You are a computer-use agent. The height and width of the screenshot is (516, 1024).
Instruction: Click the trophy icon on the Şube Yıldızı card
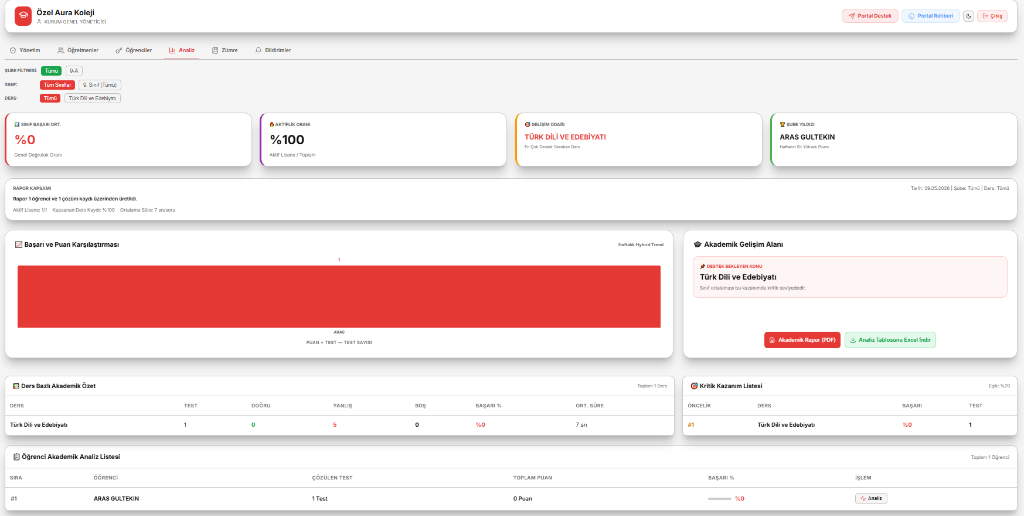782,124
